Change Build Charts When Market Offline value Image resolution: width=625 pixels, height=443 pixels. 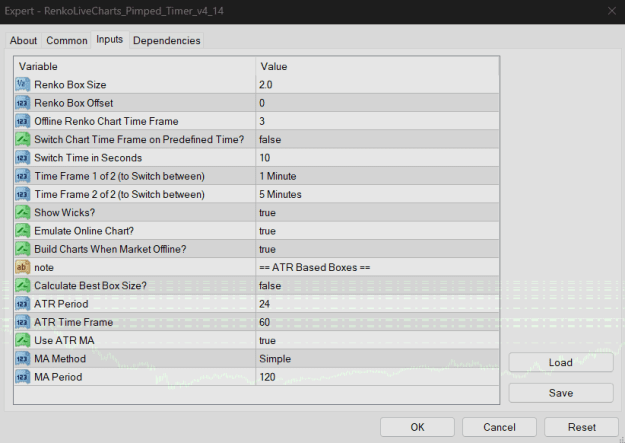tap(377, 249)
